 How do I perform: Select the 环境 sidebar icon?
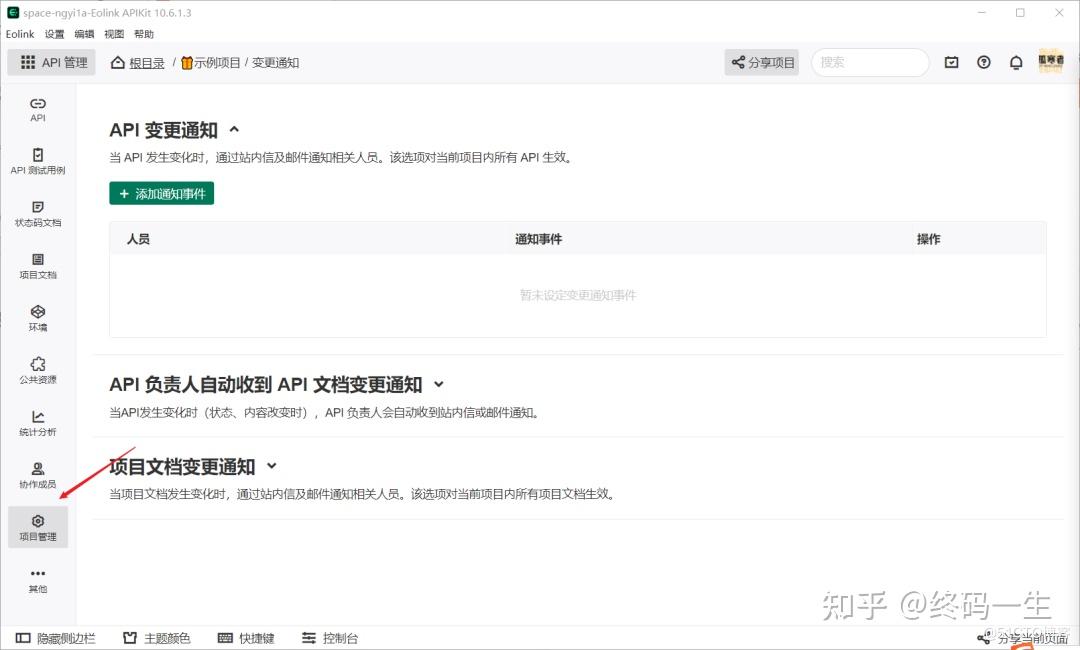pos(37,317)
